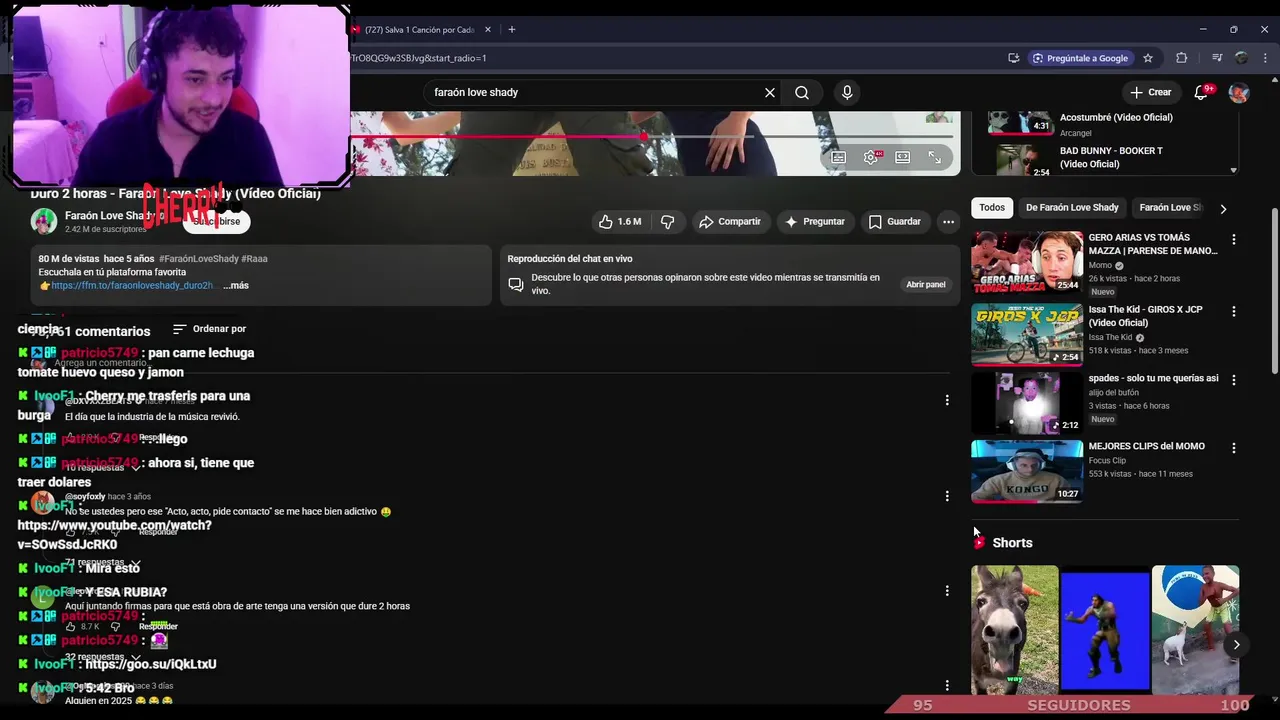Viewport: 1280px width, 720px height.
Task: Click Pregúntale a Google button
Action: coord(1080,58)
